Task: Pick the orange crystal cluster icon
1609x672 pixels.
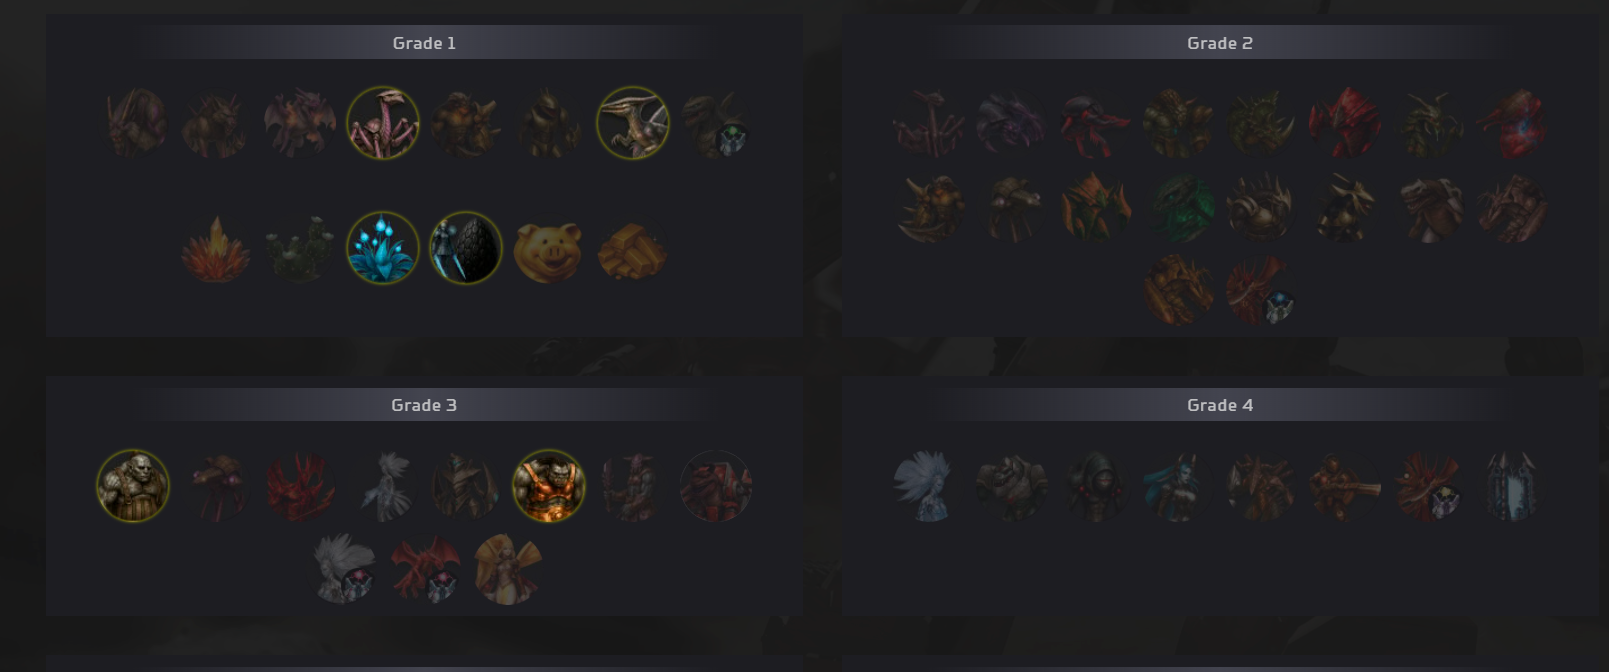Action: tap(216, 249)
